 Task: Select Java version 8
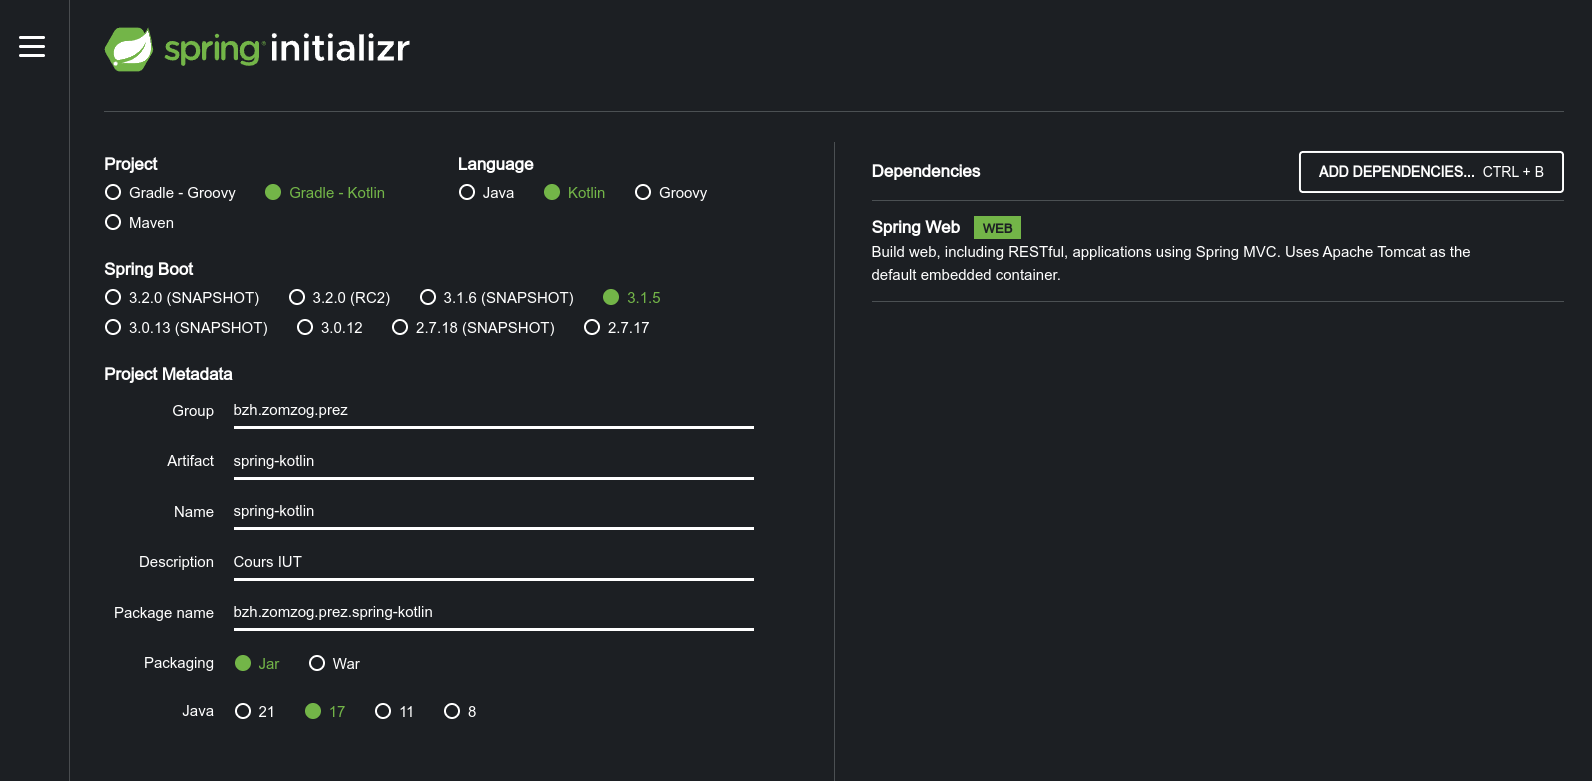460,712
